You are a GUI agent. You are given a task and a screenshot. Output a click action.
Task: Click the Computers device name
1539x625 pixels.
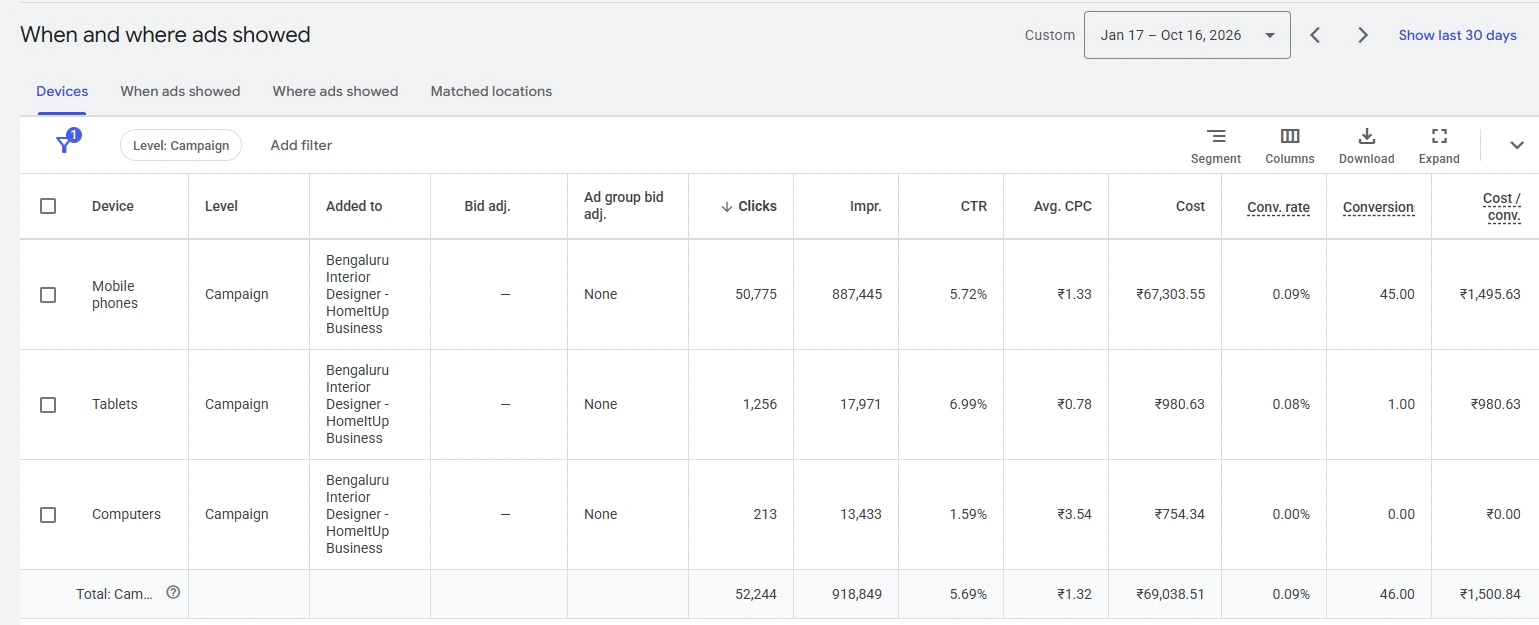[x=126, y=514]
